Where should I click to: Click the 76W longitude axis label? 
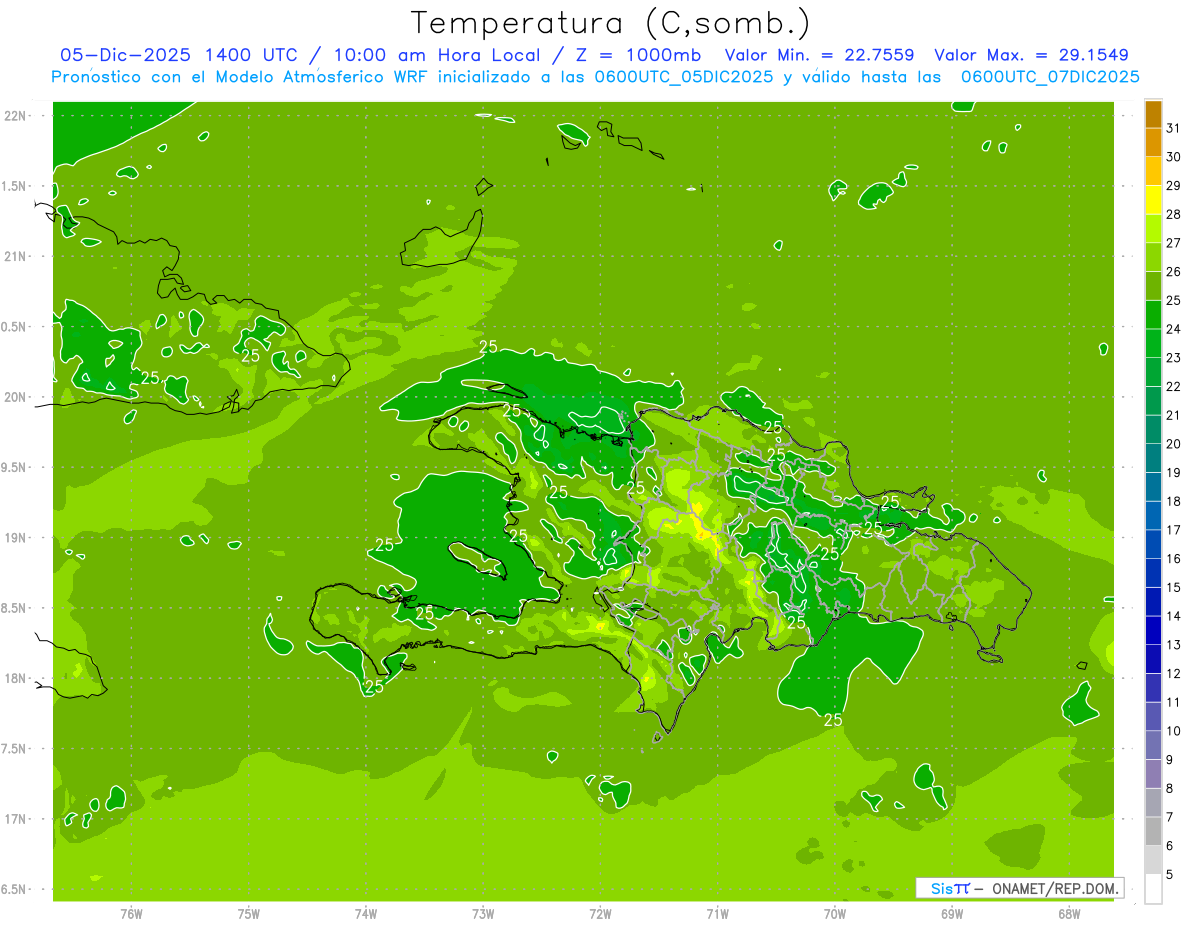point(131,913)
